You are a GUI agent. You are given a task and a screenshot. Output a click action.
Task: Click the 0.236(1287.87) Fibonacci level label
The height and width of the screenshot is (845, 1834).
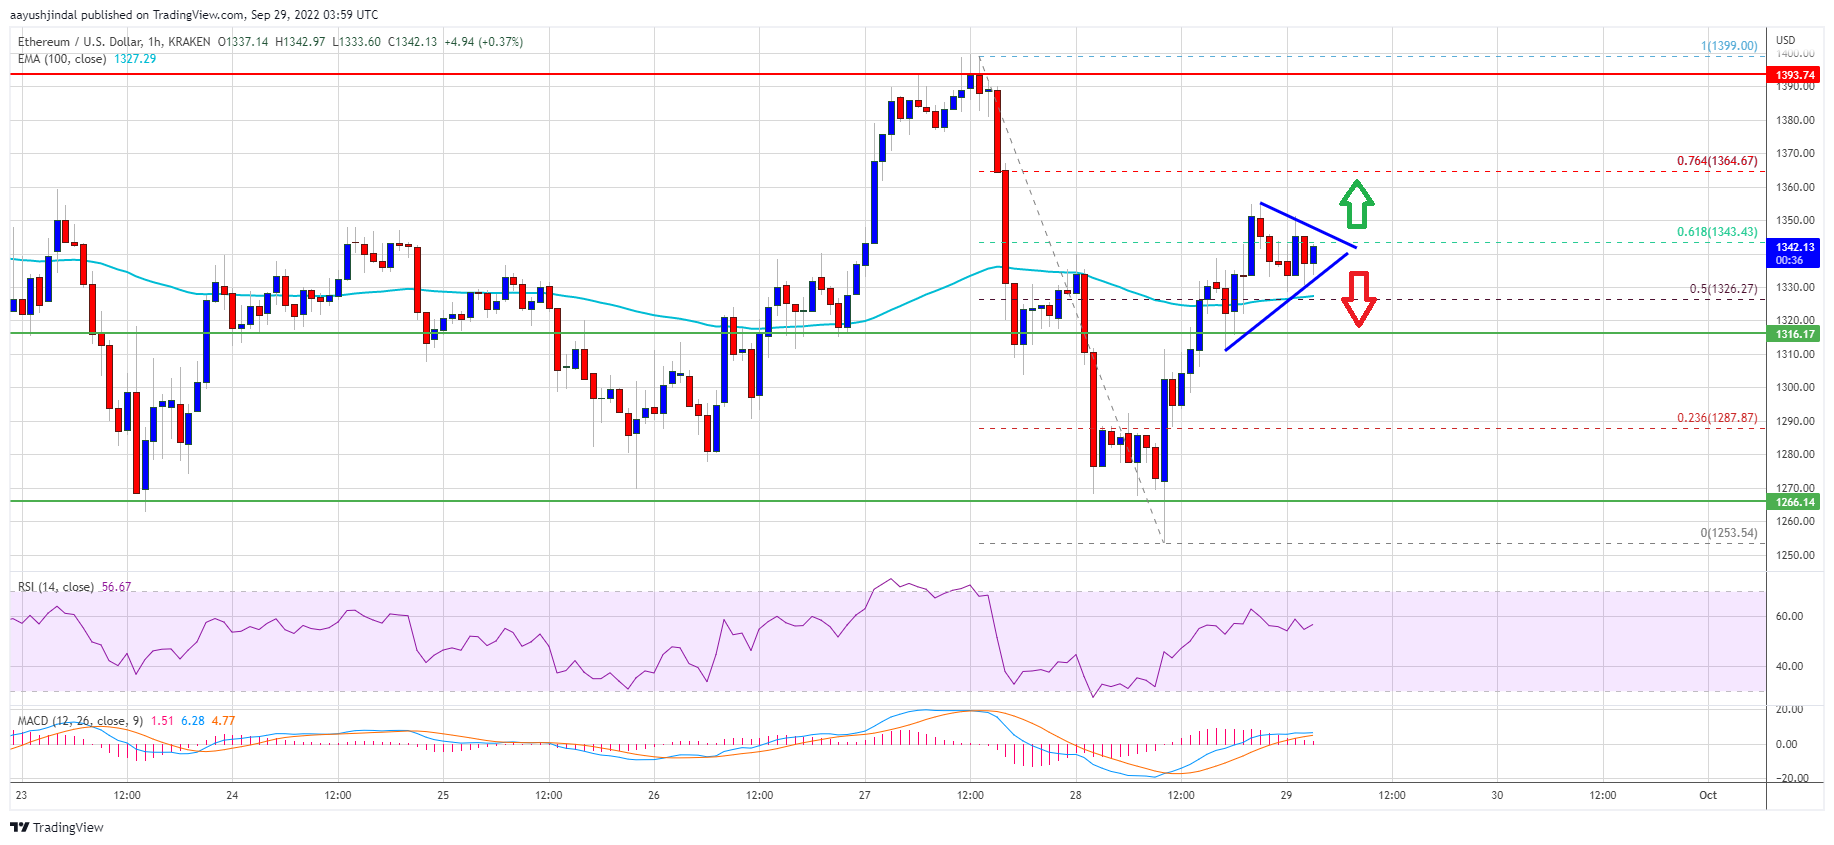tap(1716, 418)
